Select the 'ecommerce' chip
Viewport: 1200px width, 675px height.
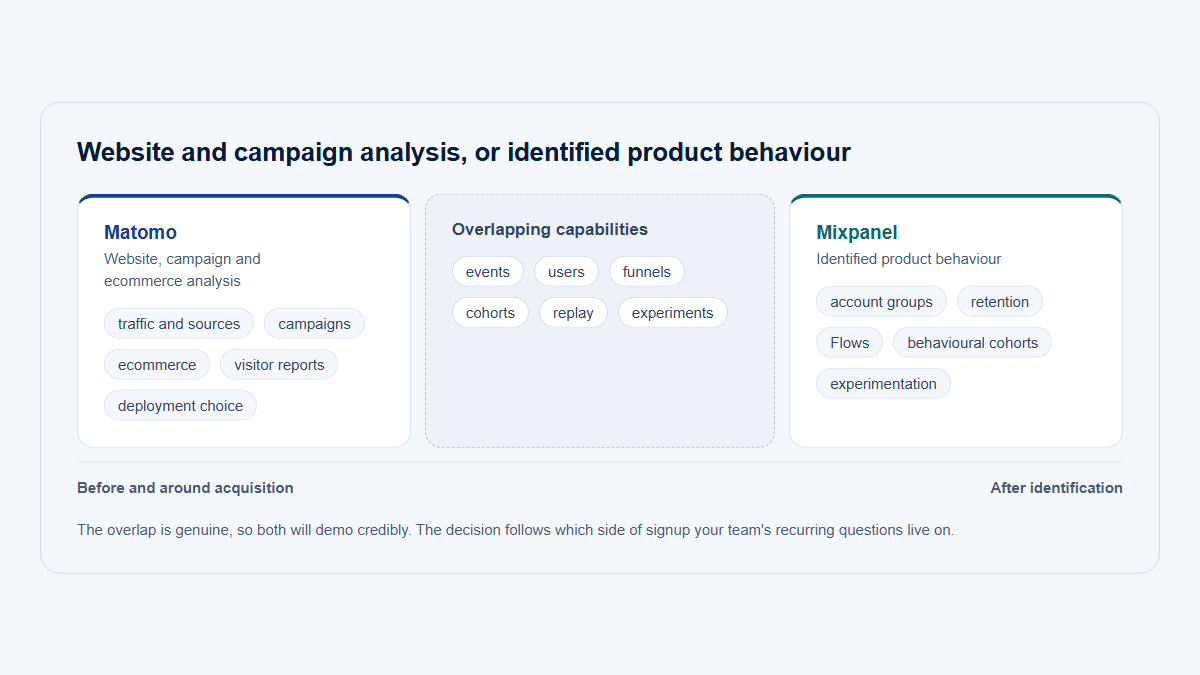157,365
